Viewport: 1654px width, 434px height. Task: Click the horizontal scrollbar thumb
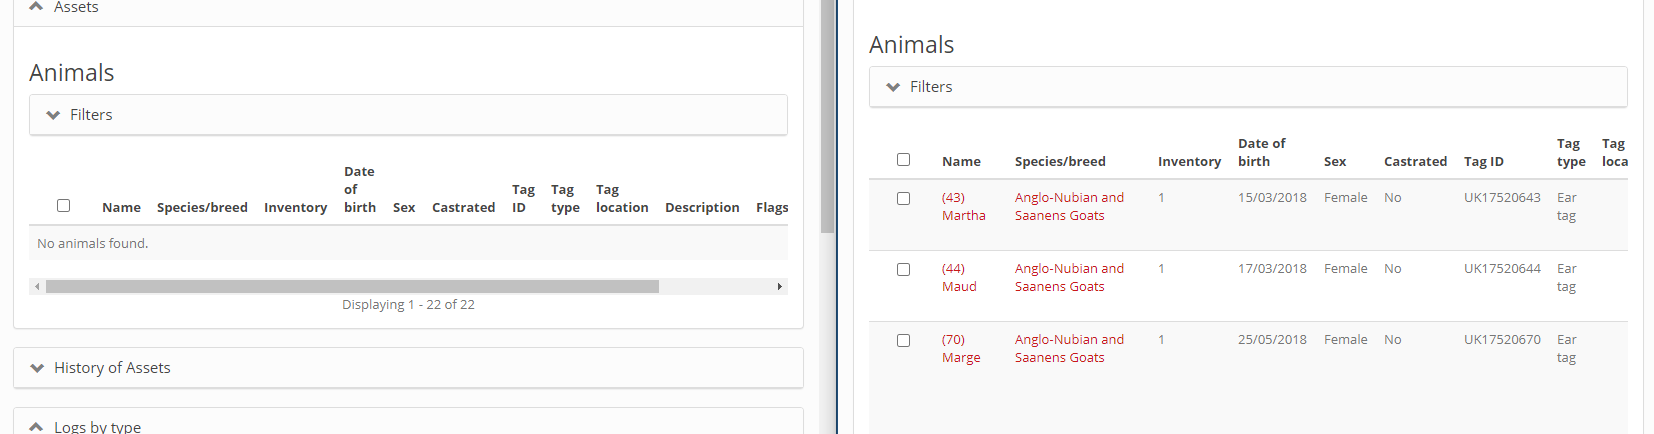pyautogui.click(x=352, y=287)
